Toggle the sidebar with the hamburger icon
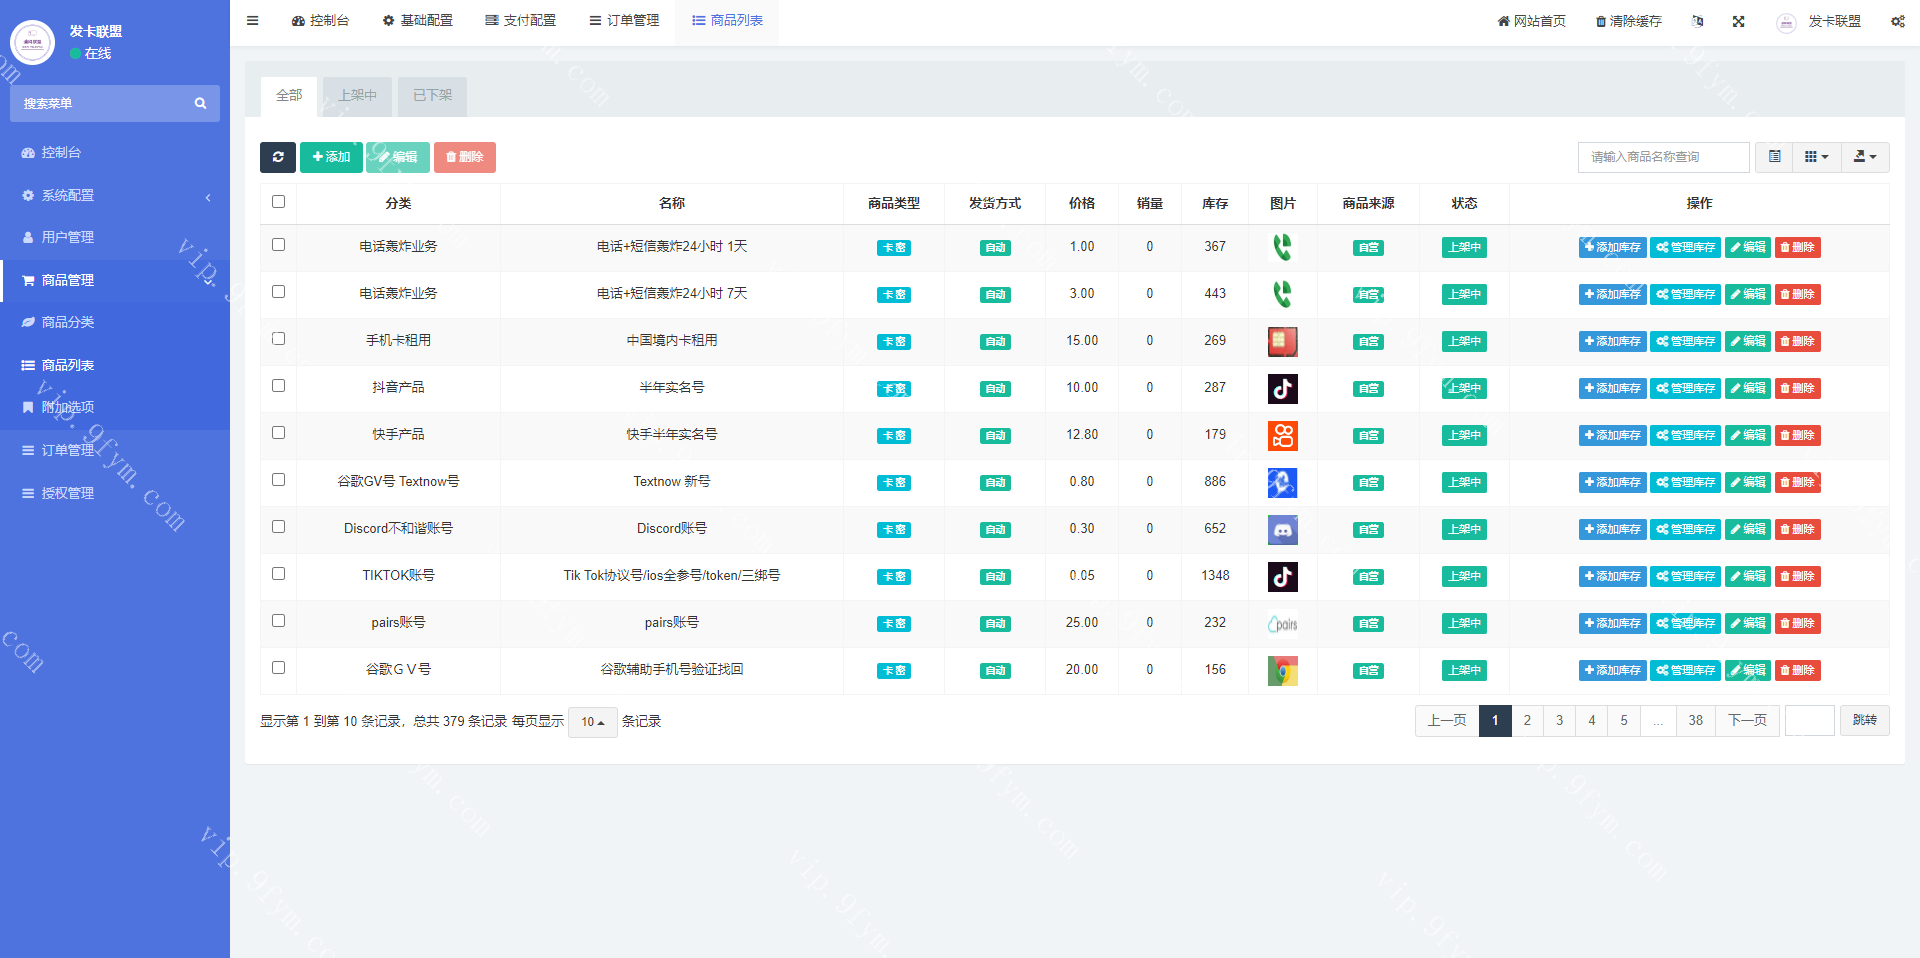 253,21
